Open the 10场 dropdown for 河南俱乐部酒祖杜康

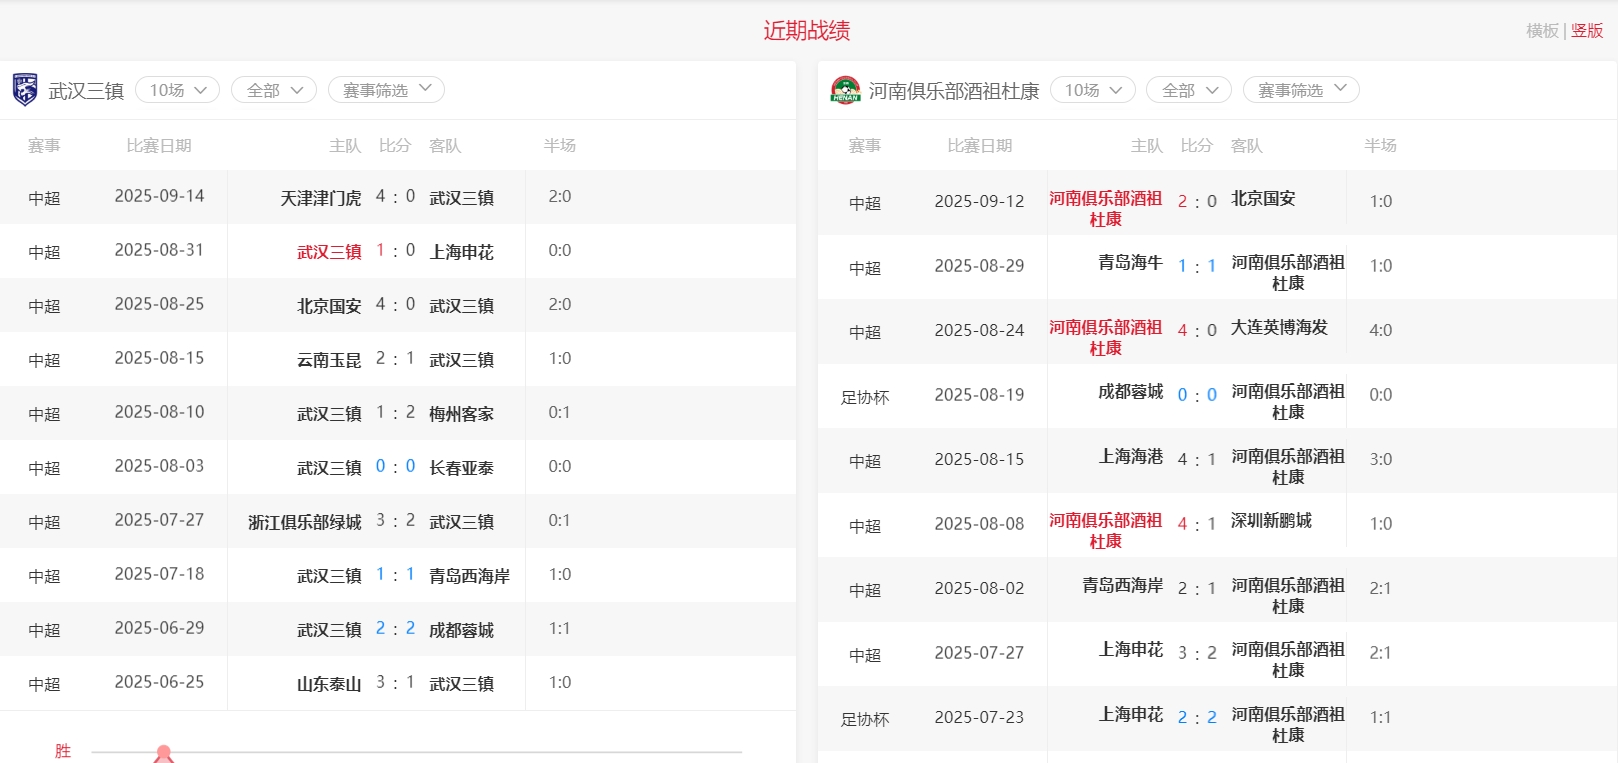tap(1092, 90)
